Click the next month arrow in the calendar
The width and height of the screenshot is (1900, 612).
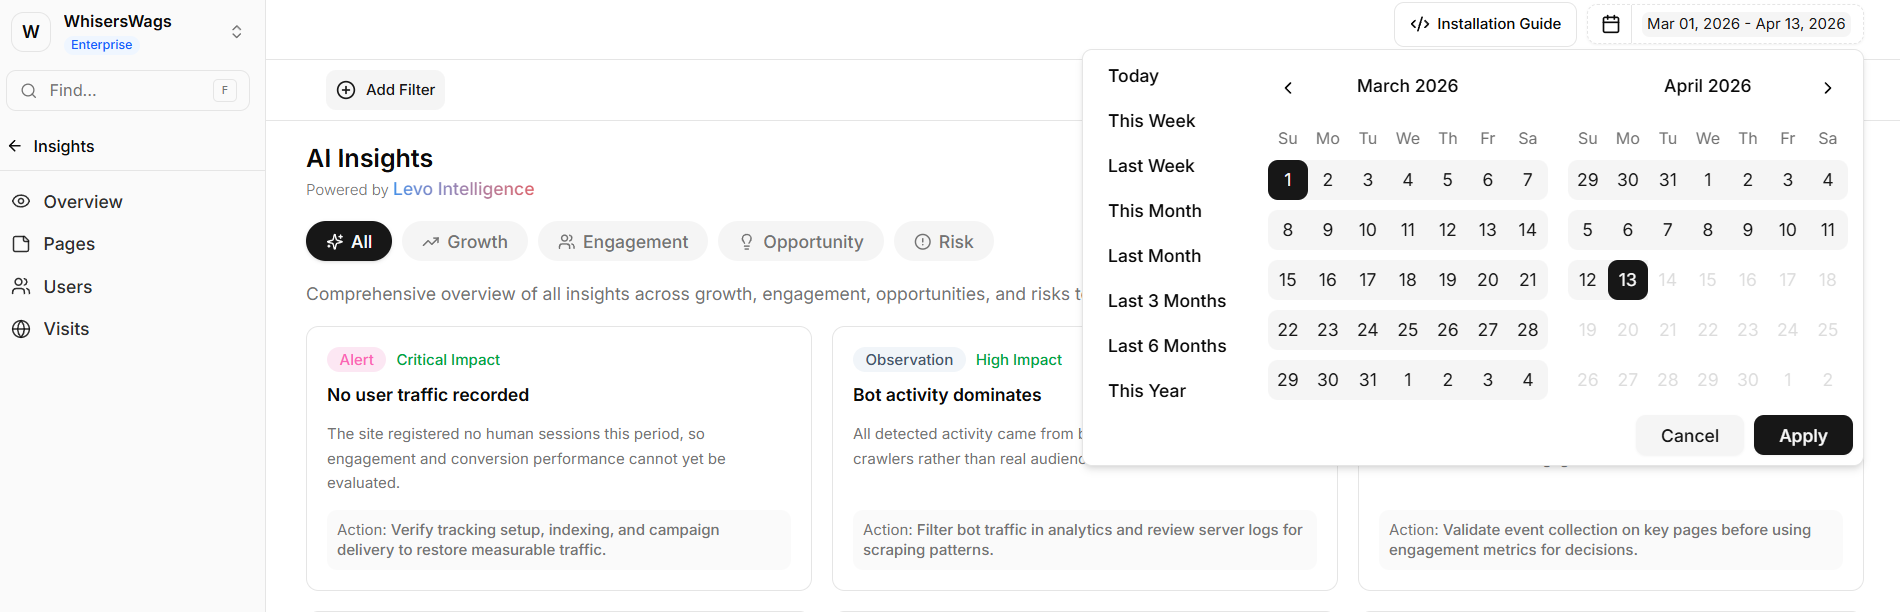click(x=1827, y=88)
